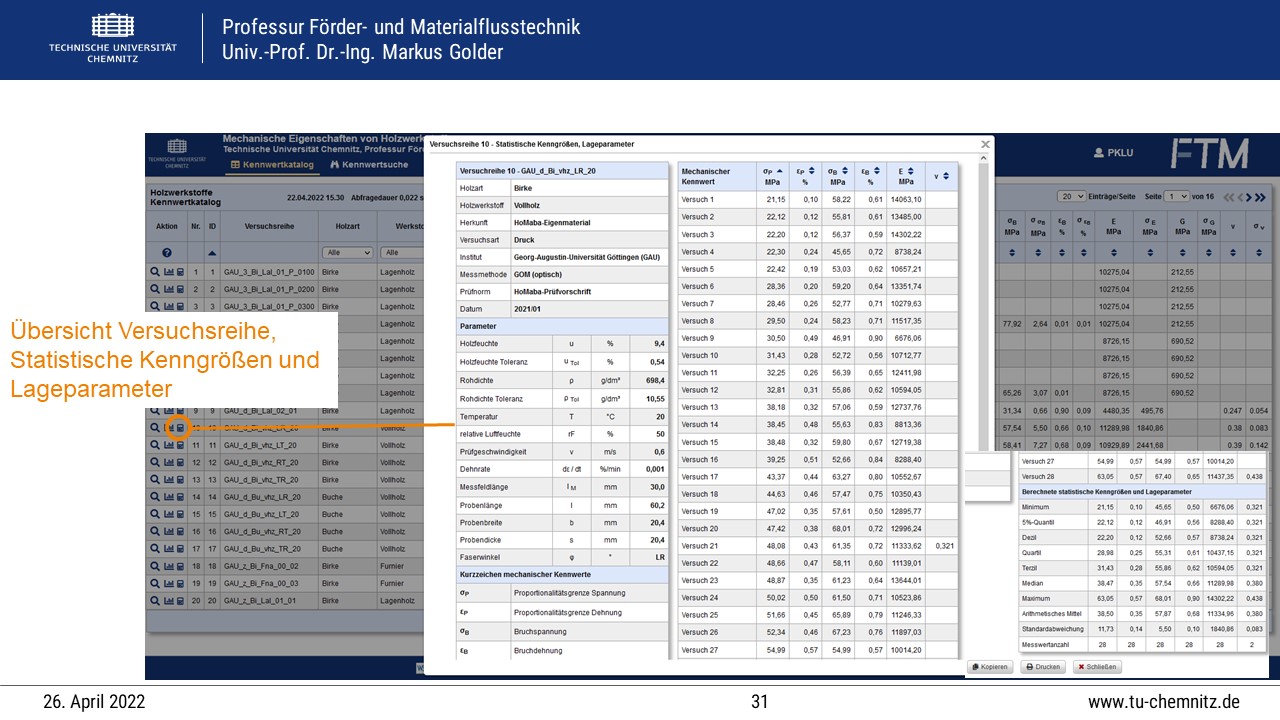Sort dialog table by εP column

811,171
